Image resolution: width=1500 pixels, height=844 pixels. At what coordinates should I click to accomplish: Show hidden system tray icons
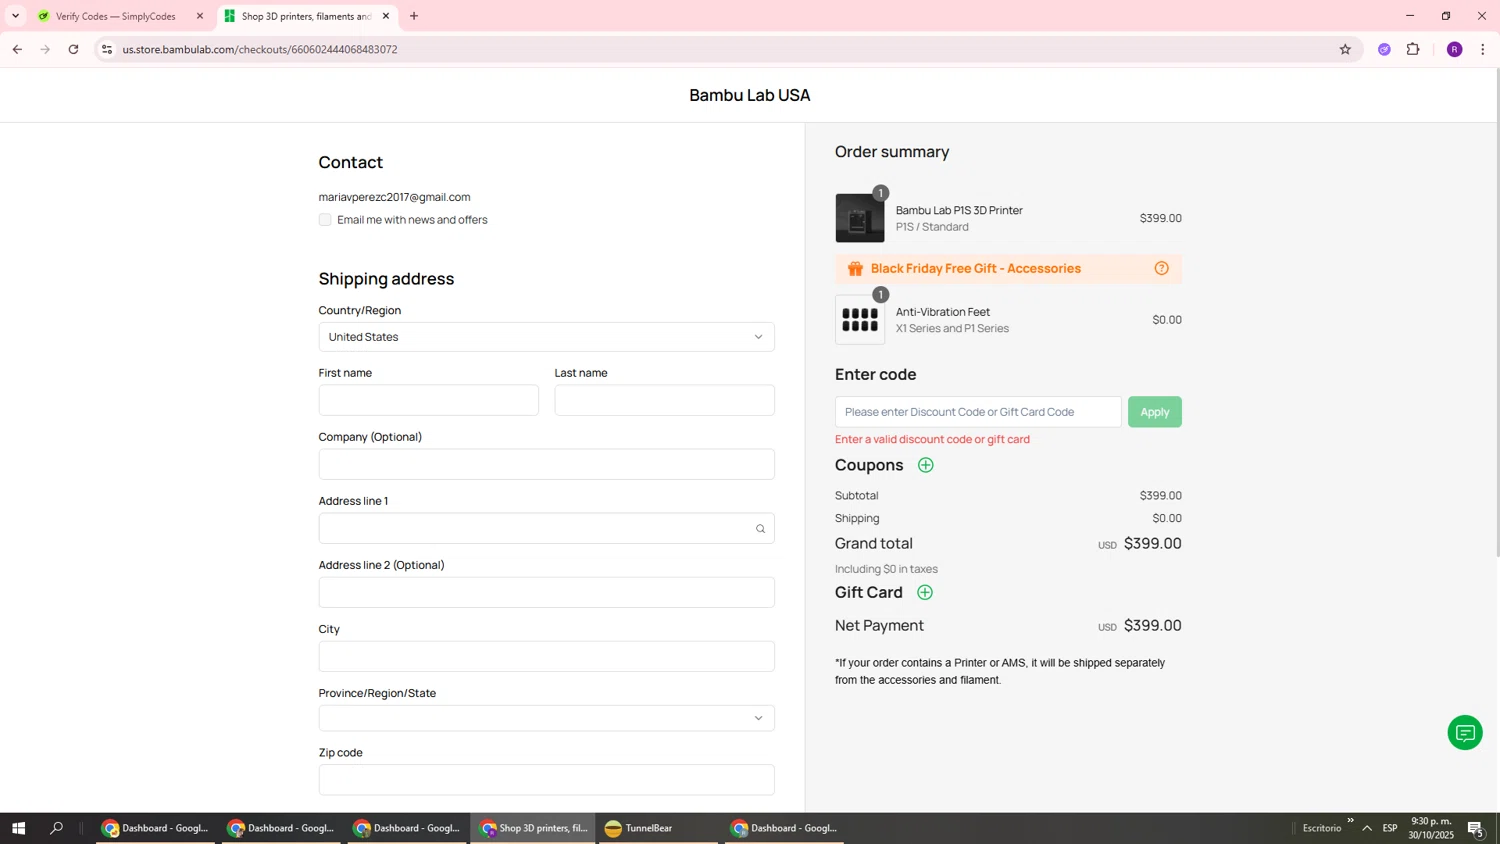(1366, 828)
